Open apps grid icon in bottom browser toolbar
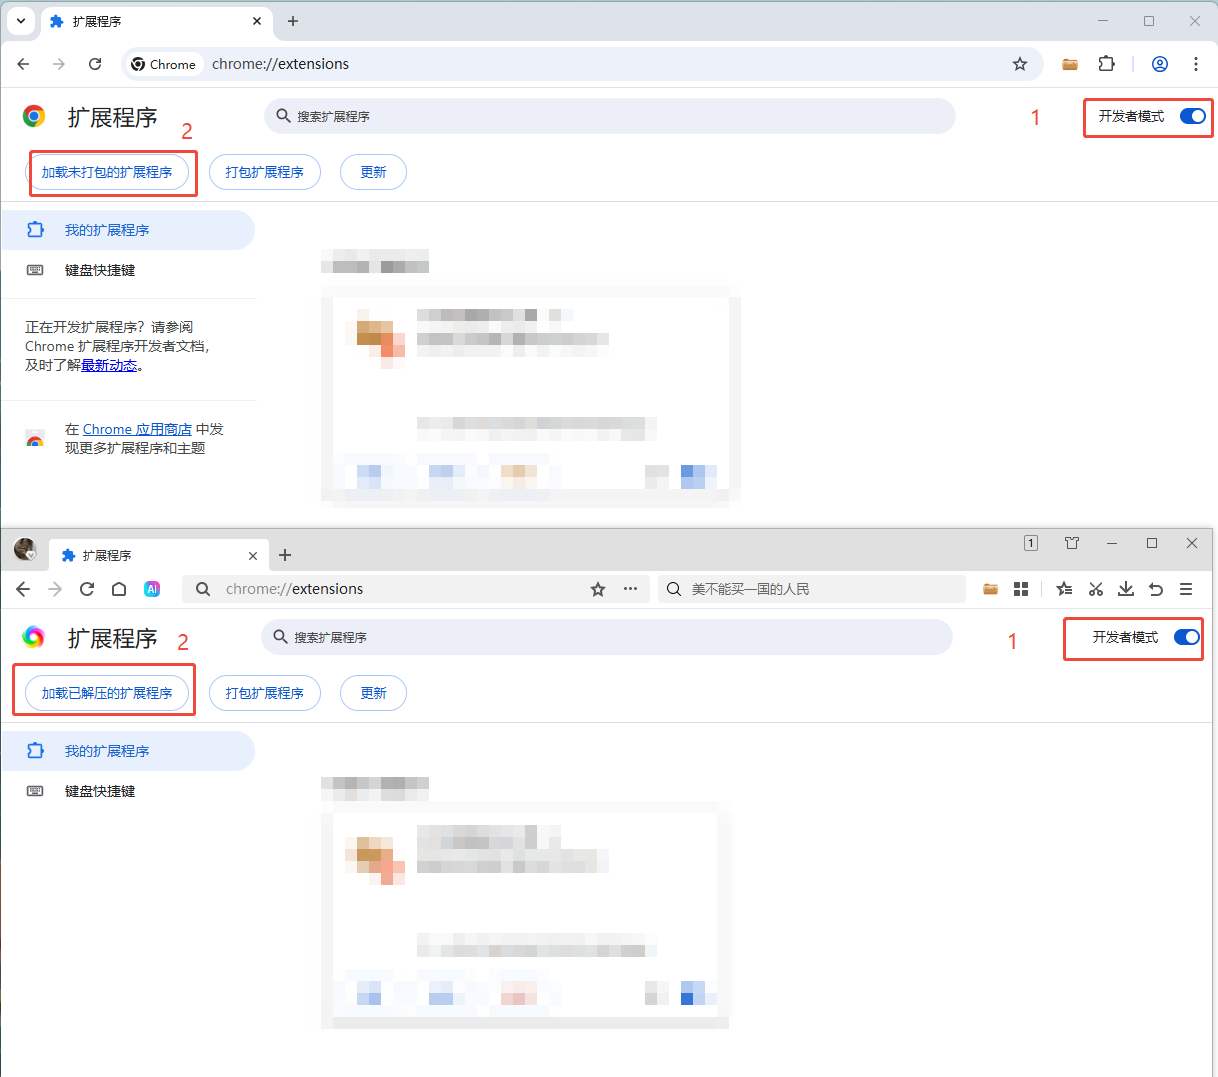Image resolution: width=1218 pixels, height=1077 pixels. (x=1021, y=589)
